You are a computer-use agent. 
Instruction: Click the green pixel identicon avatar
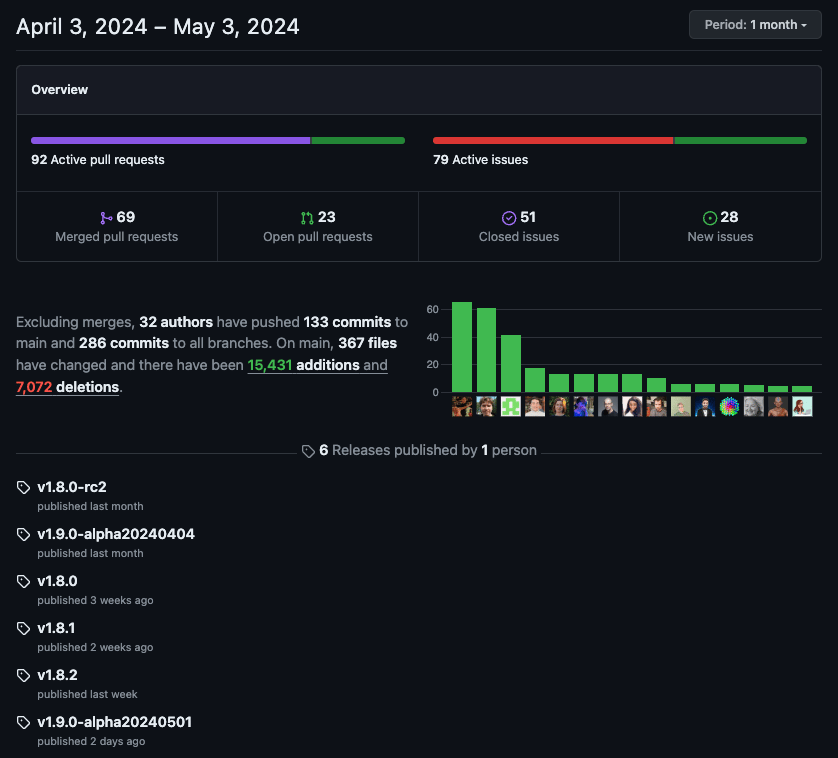(510, 407)
